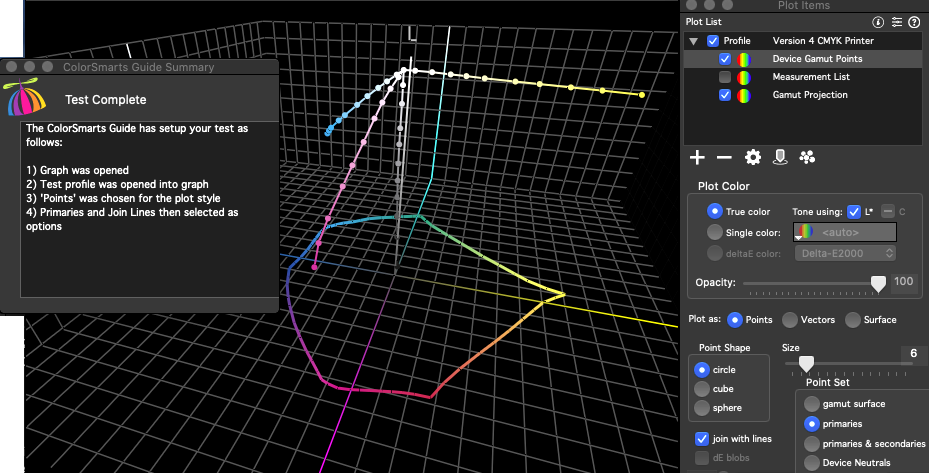
Task: Open plot settings gear icon
Action: click(x=753, y=158)
